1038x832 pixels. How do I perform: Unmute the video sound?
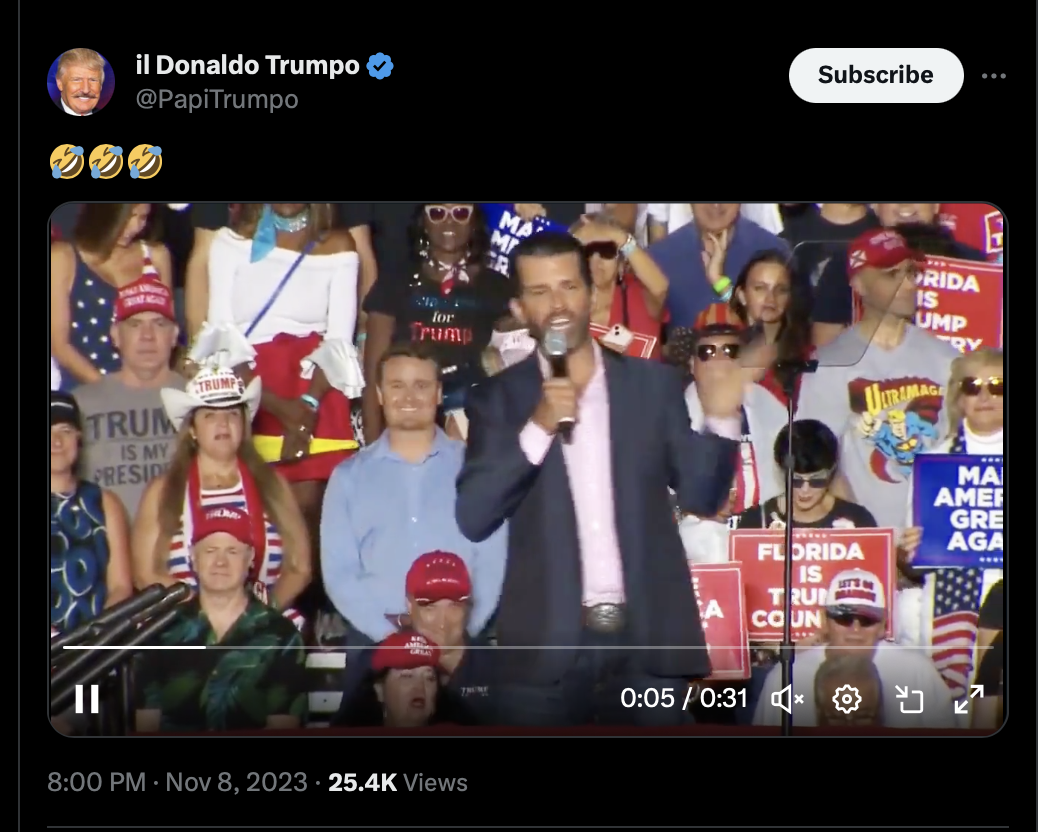(788, 698)
